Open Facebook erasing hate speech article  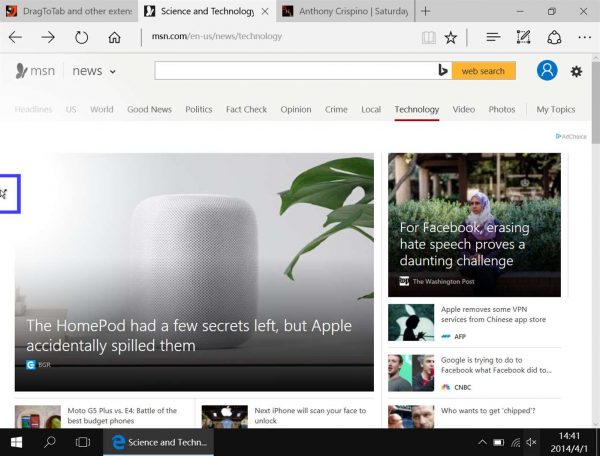[464, 244]
